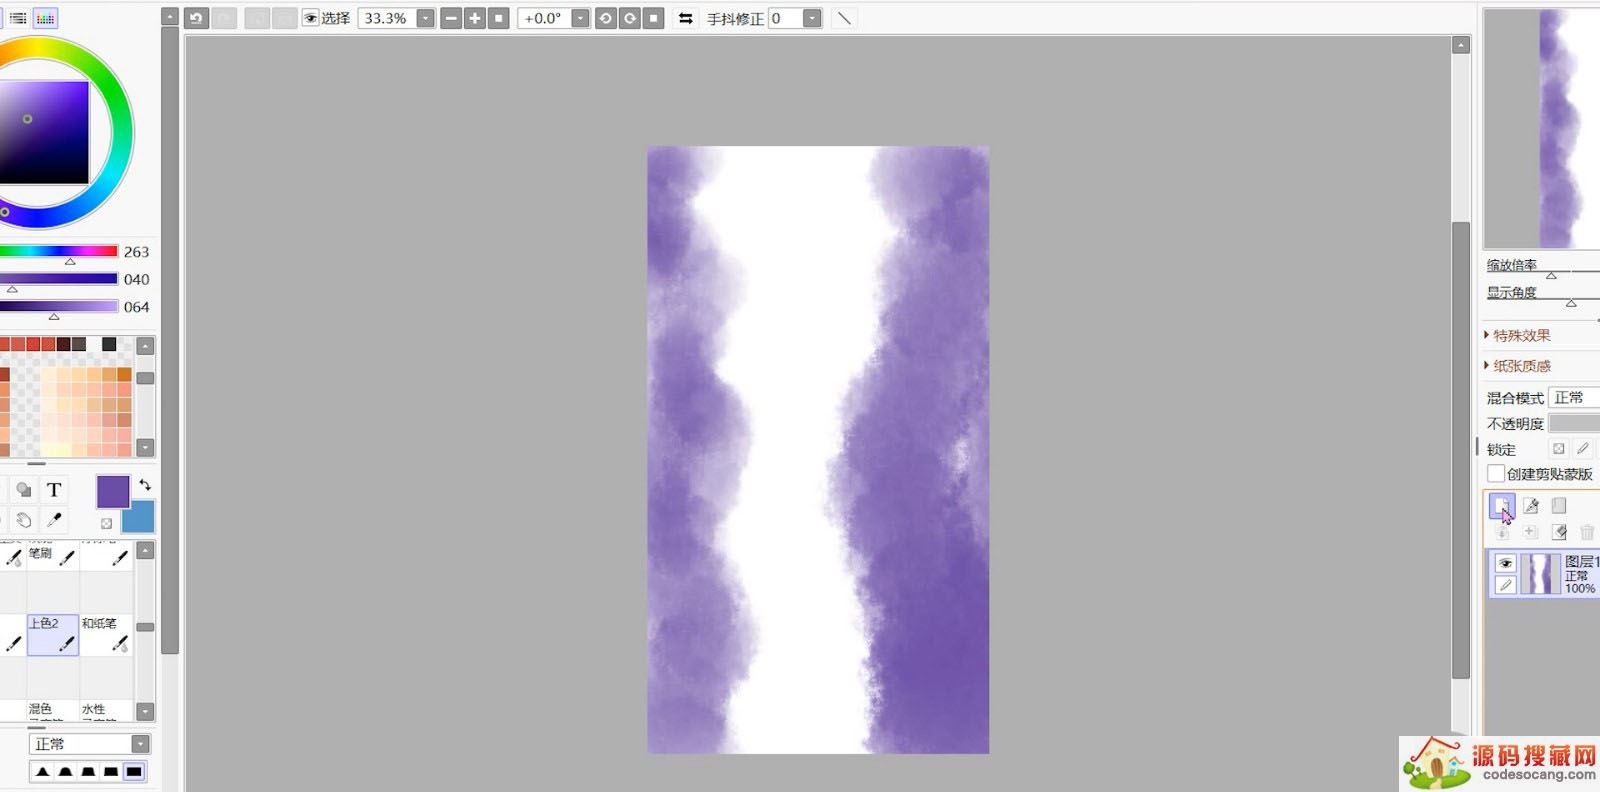Select the Text tool

pyautogui.click(x=54, y=489)
